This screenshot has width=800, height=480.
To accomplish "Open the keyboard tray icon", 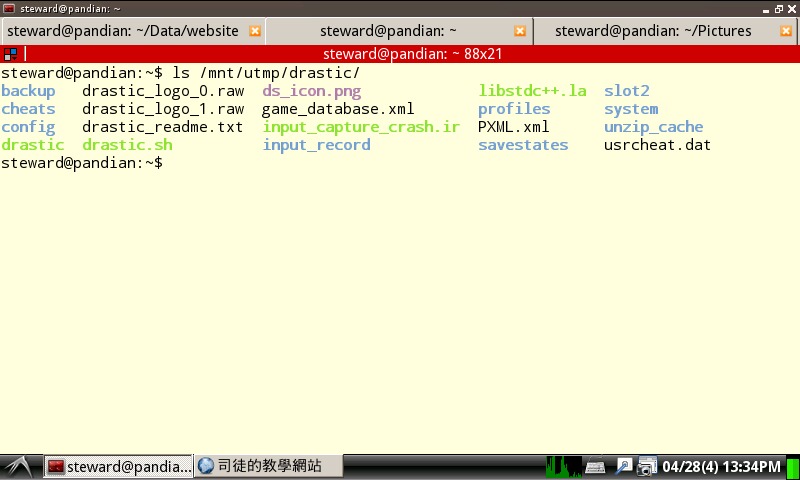I will click(x=595, y=467).
